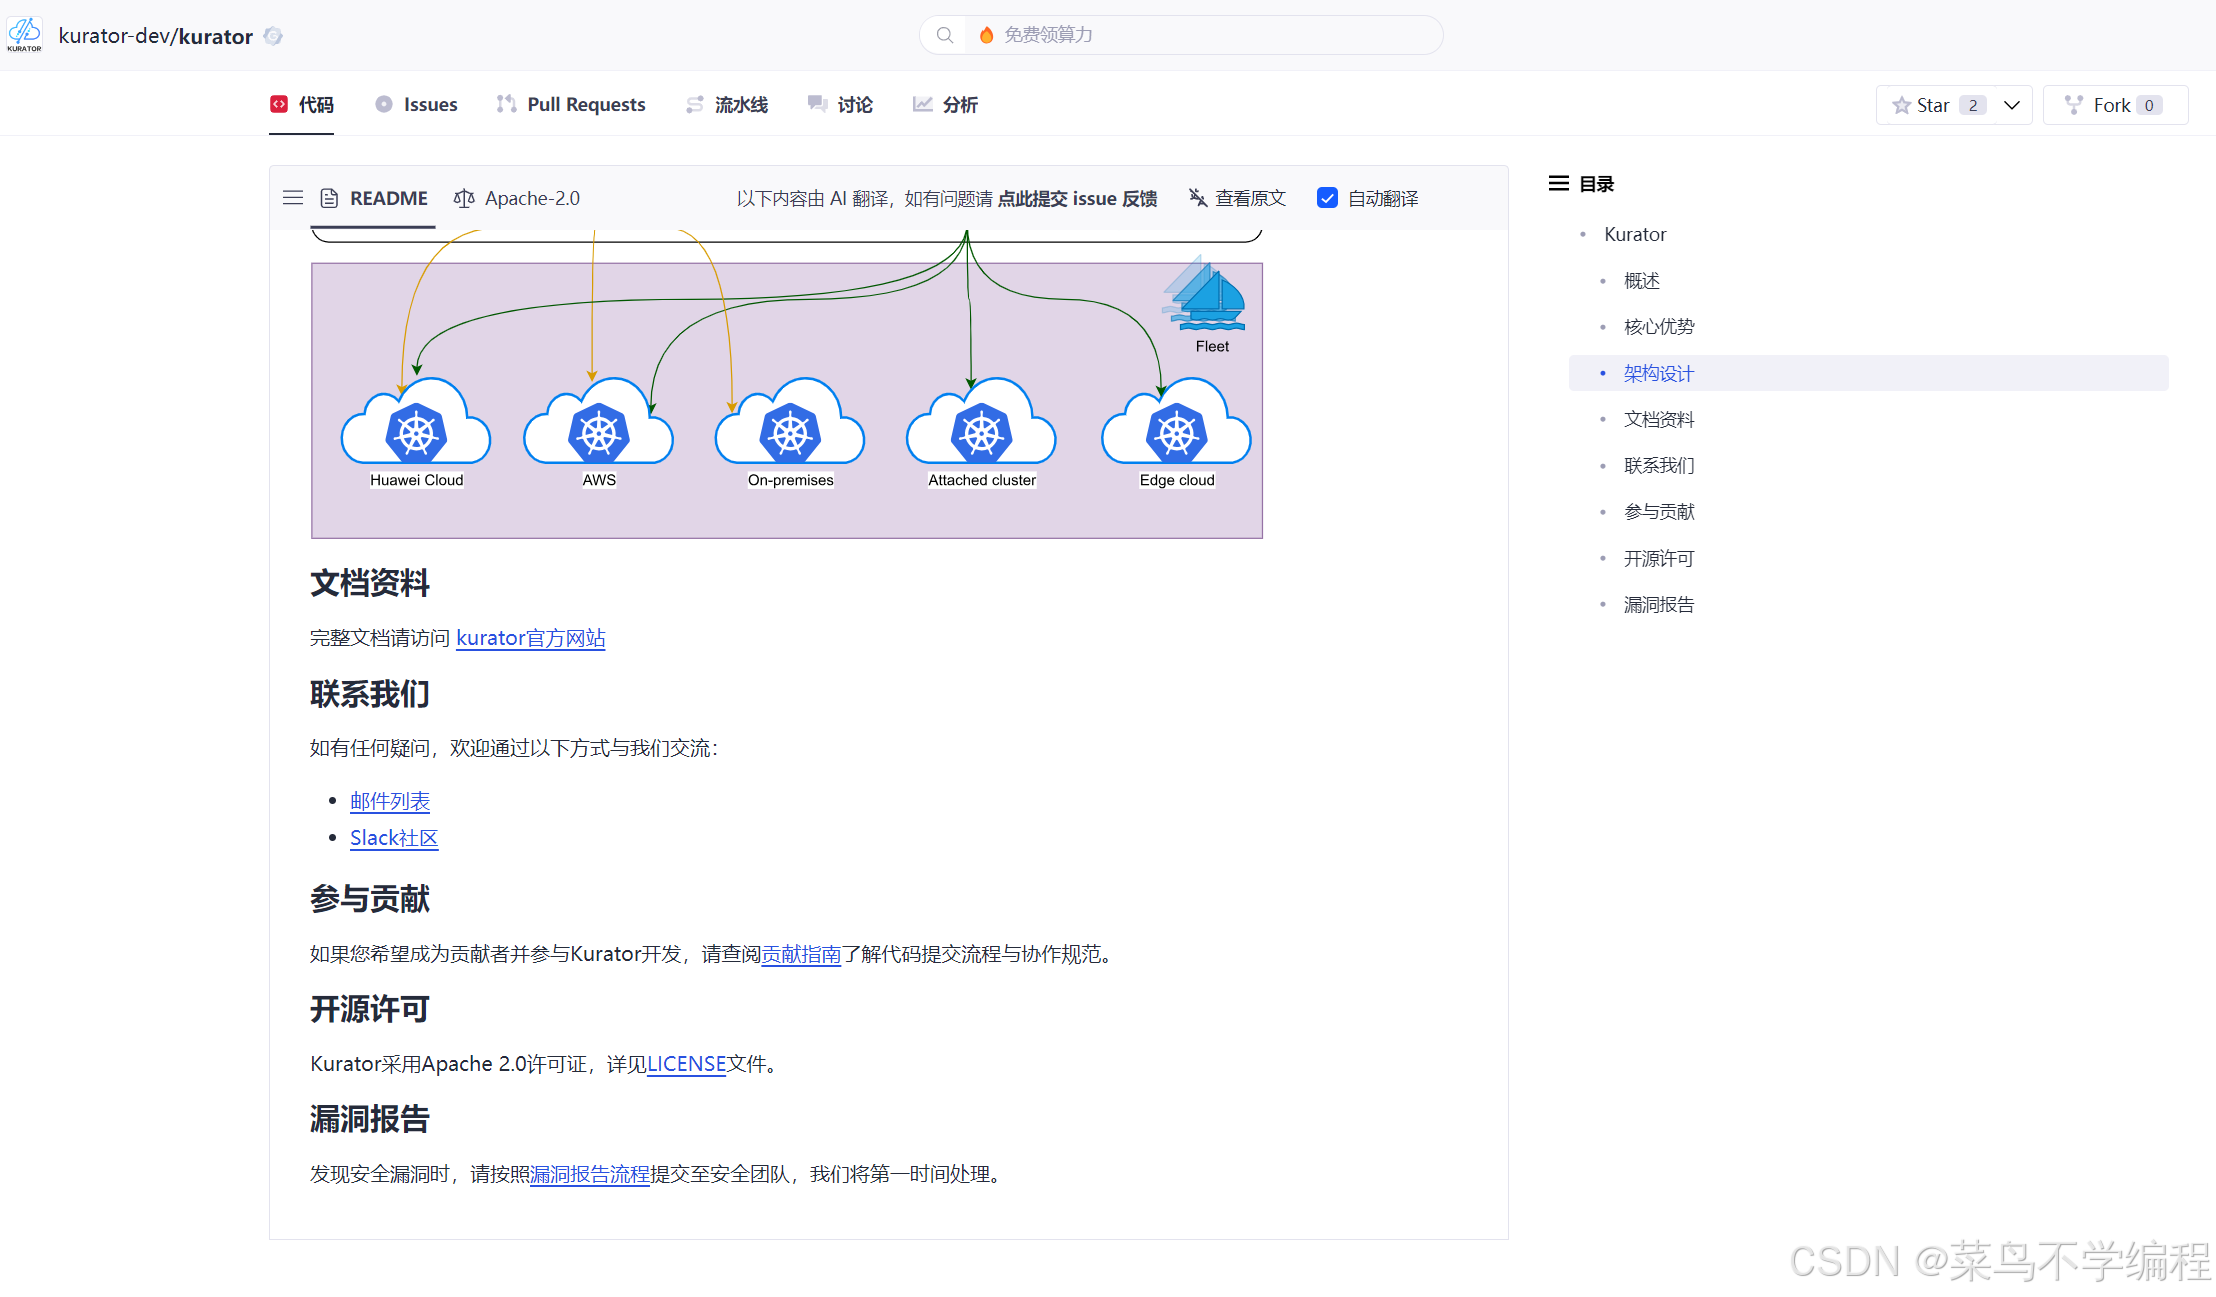This screenshot has height=1297, width=2216.
Task: Uncheck the auto translate checkbox
Action: (x=1327, y=198)
